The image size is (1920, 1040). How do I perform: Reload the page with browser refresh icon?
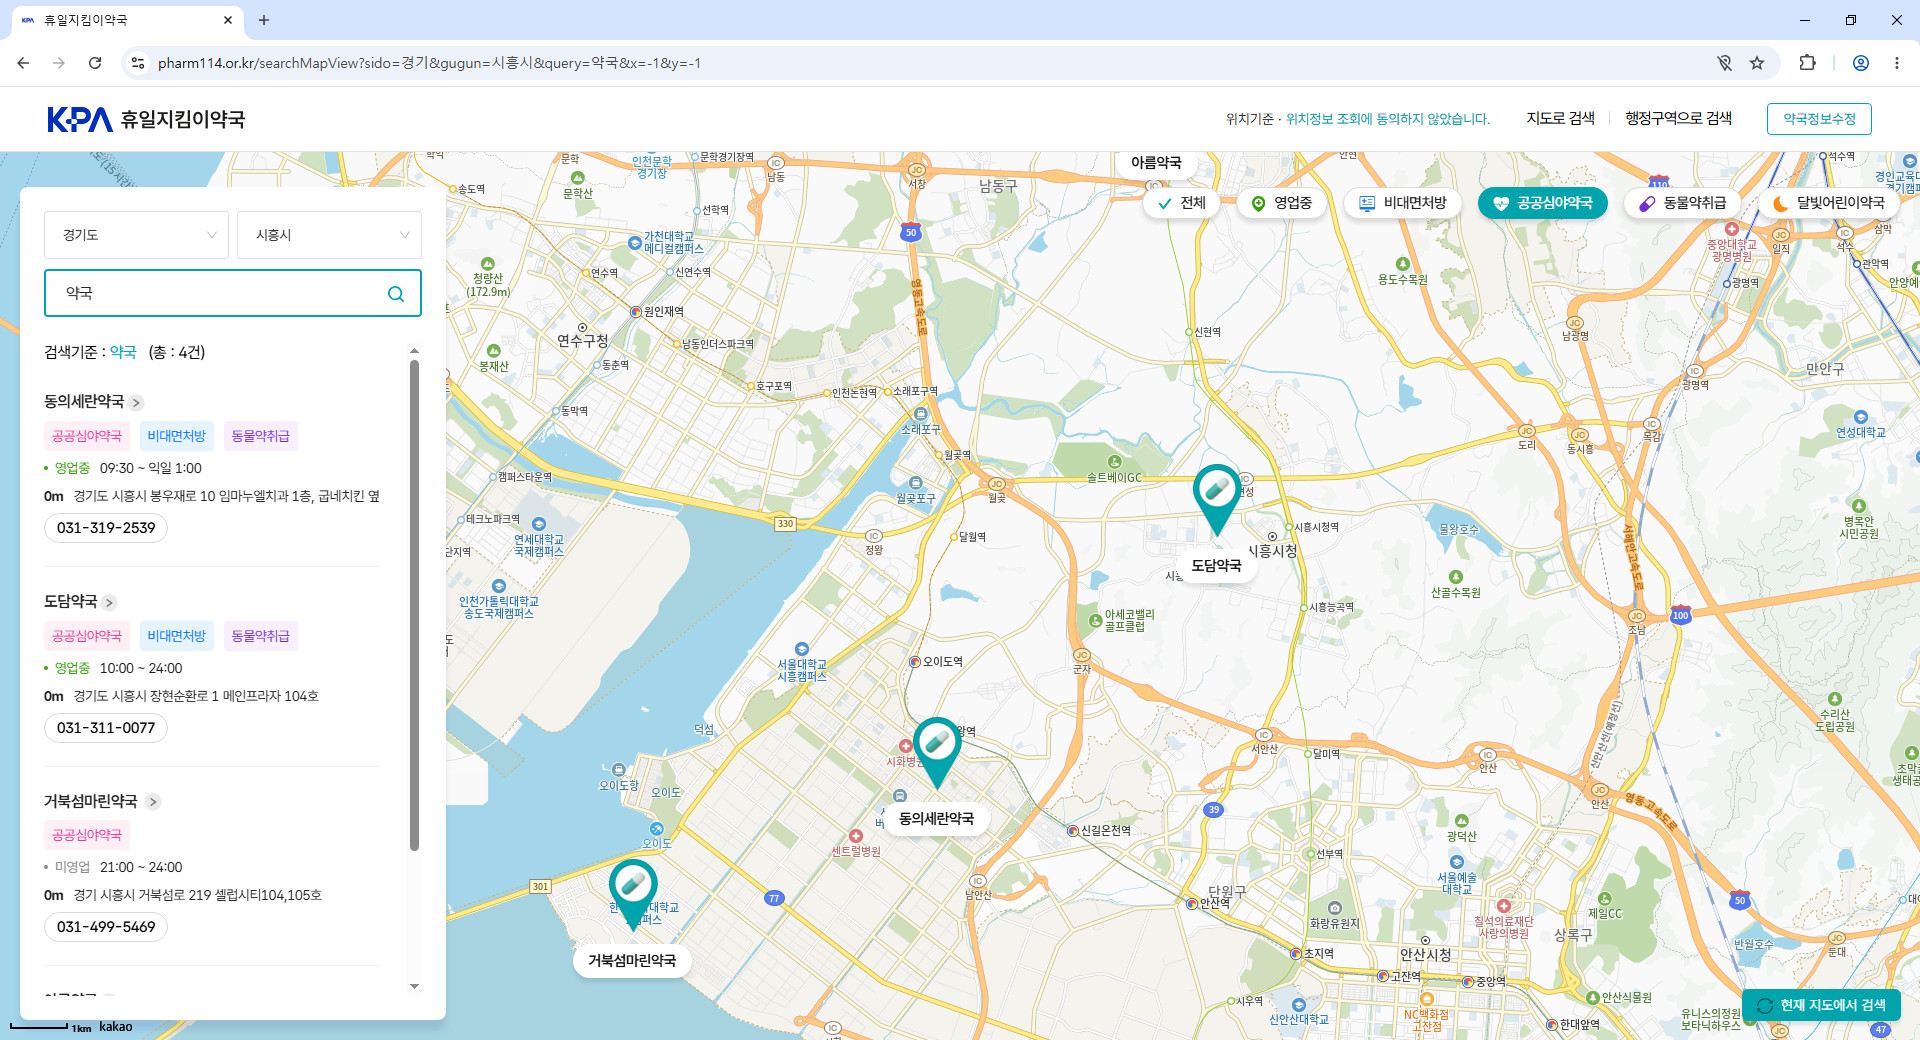[x=95, y=63]
